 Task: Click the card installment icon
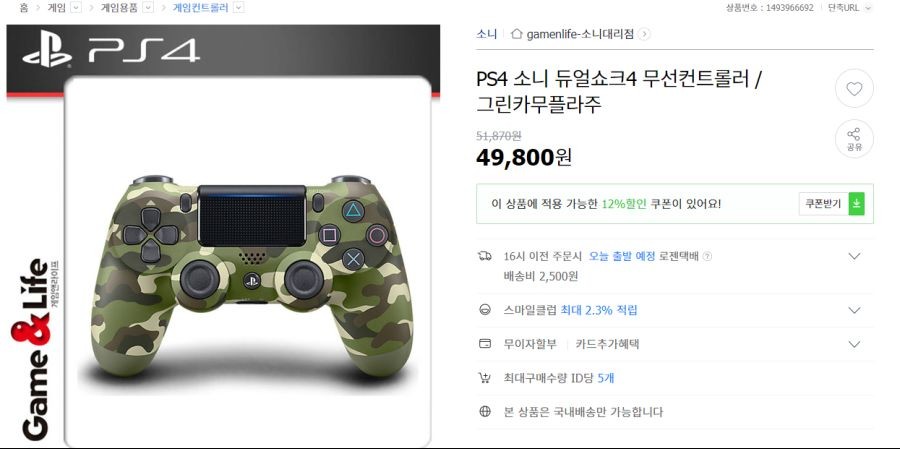pyautogui.click(x=485, y=344)
